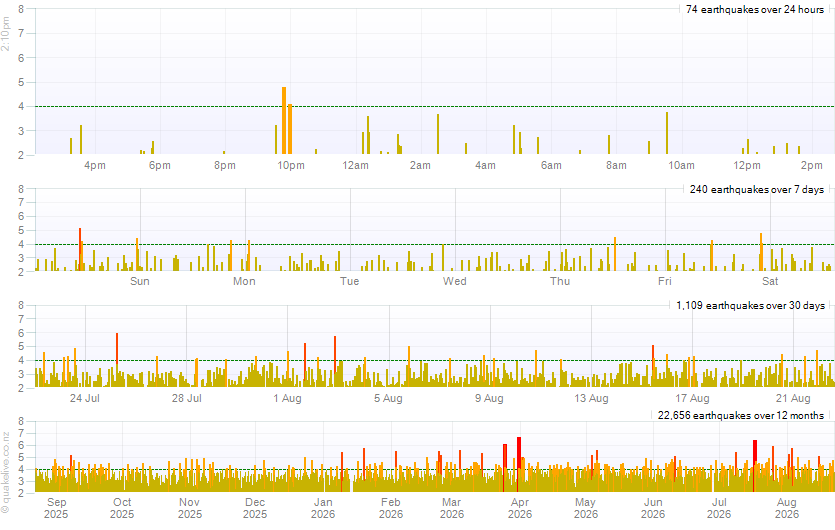Click the Apr 2026 month label
Viewport: 835px width, 530px height.
coord(520,508)
